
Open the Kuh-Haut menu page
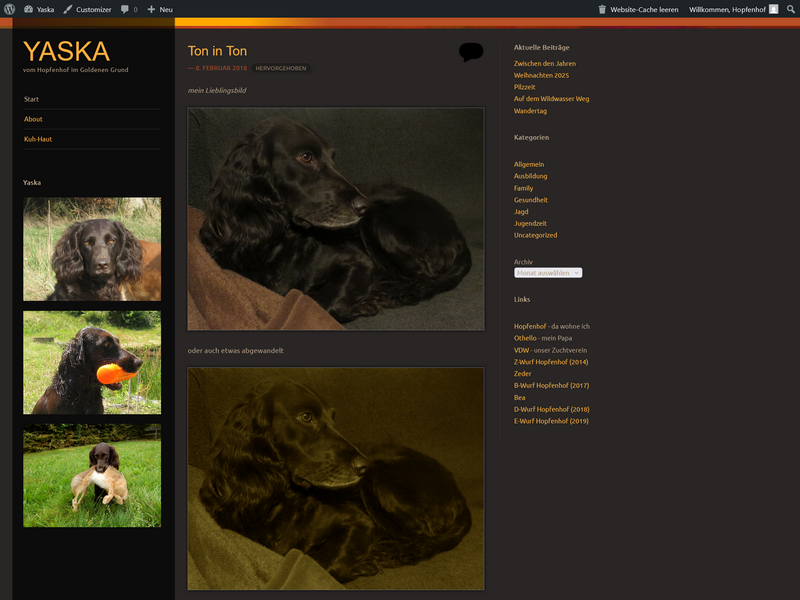point(38,139)
